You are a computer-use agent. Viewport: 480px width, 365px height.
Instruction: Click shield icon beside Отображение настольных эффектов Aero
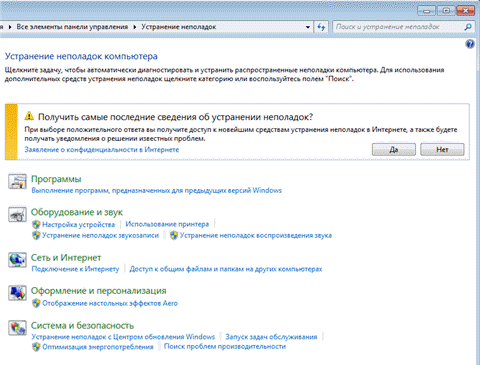click(x=36, y=303)
